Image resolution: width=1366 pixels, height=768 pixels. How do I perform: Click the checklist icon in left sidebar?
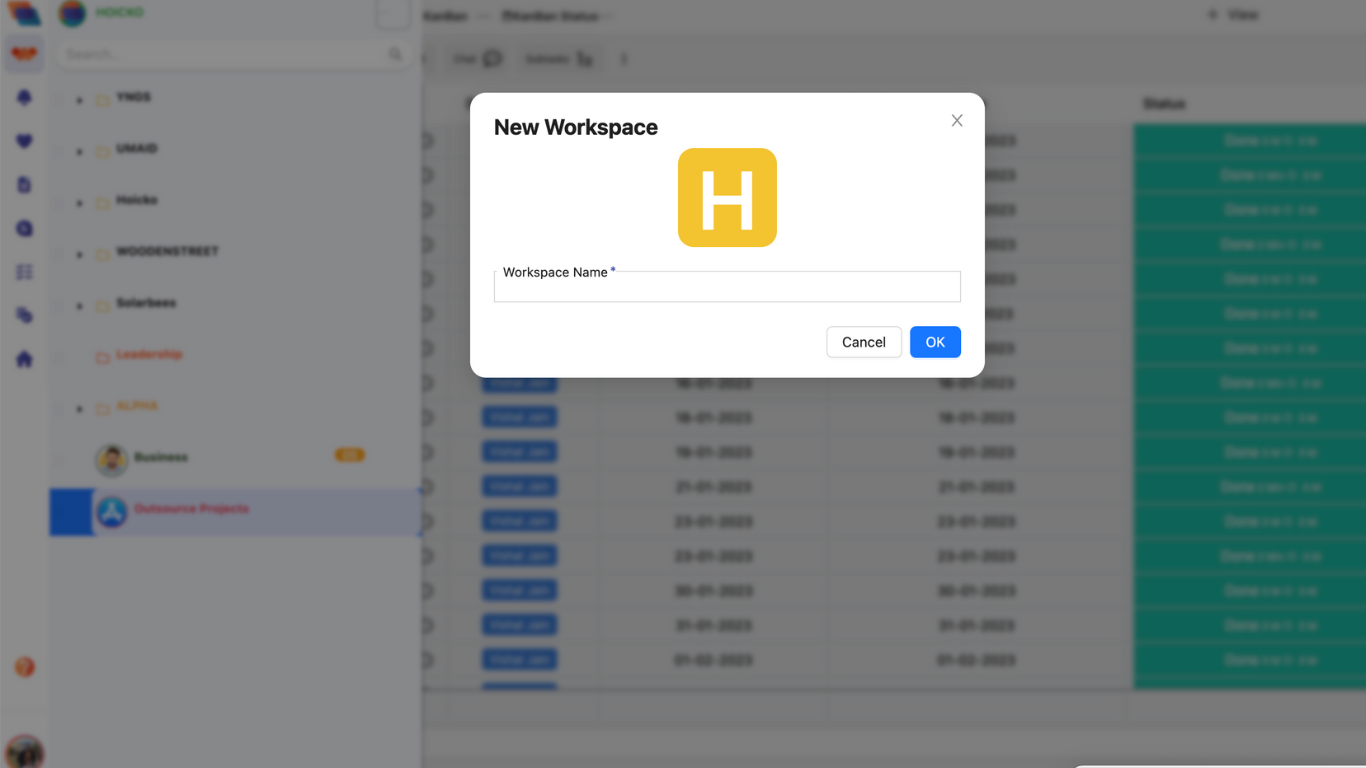coord(25,272)
